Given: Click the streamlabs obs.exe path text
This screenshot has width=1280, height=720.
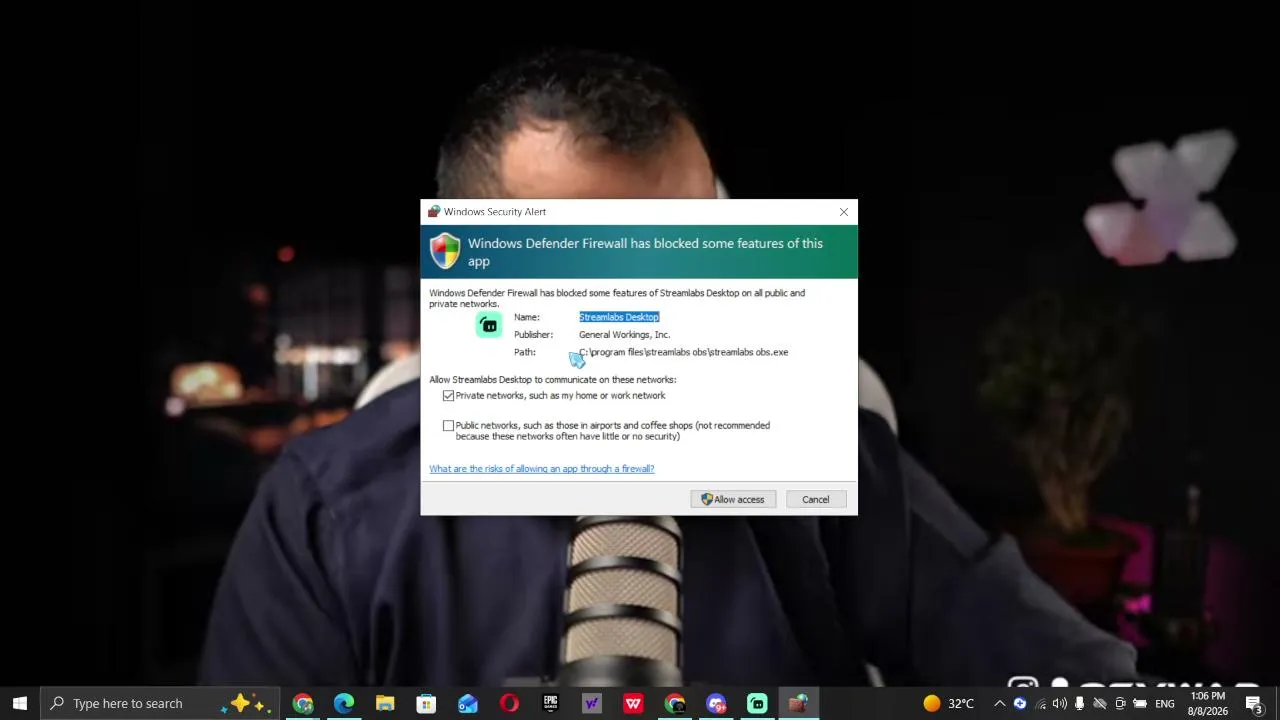Looking at the screenshot, I should 684,352.
